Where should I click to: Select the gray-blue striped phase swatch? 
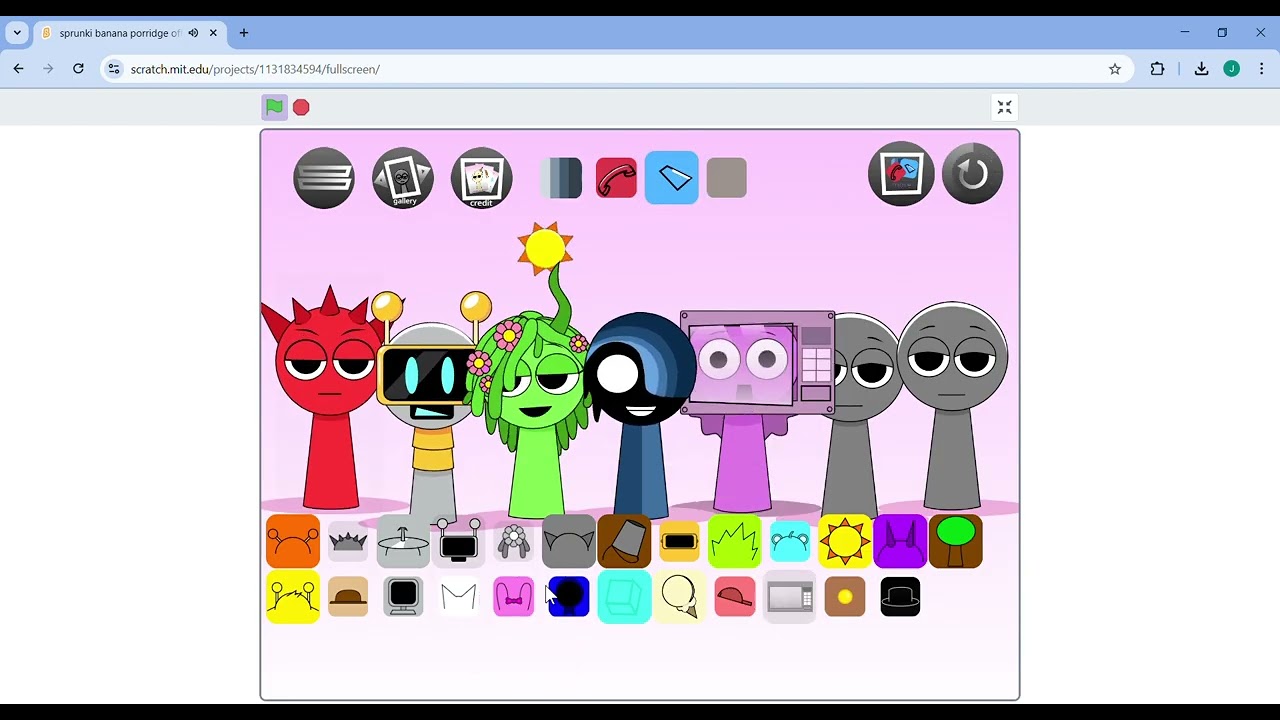561,178
